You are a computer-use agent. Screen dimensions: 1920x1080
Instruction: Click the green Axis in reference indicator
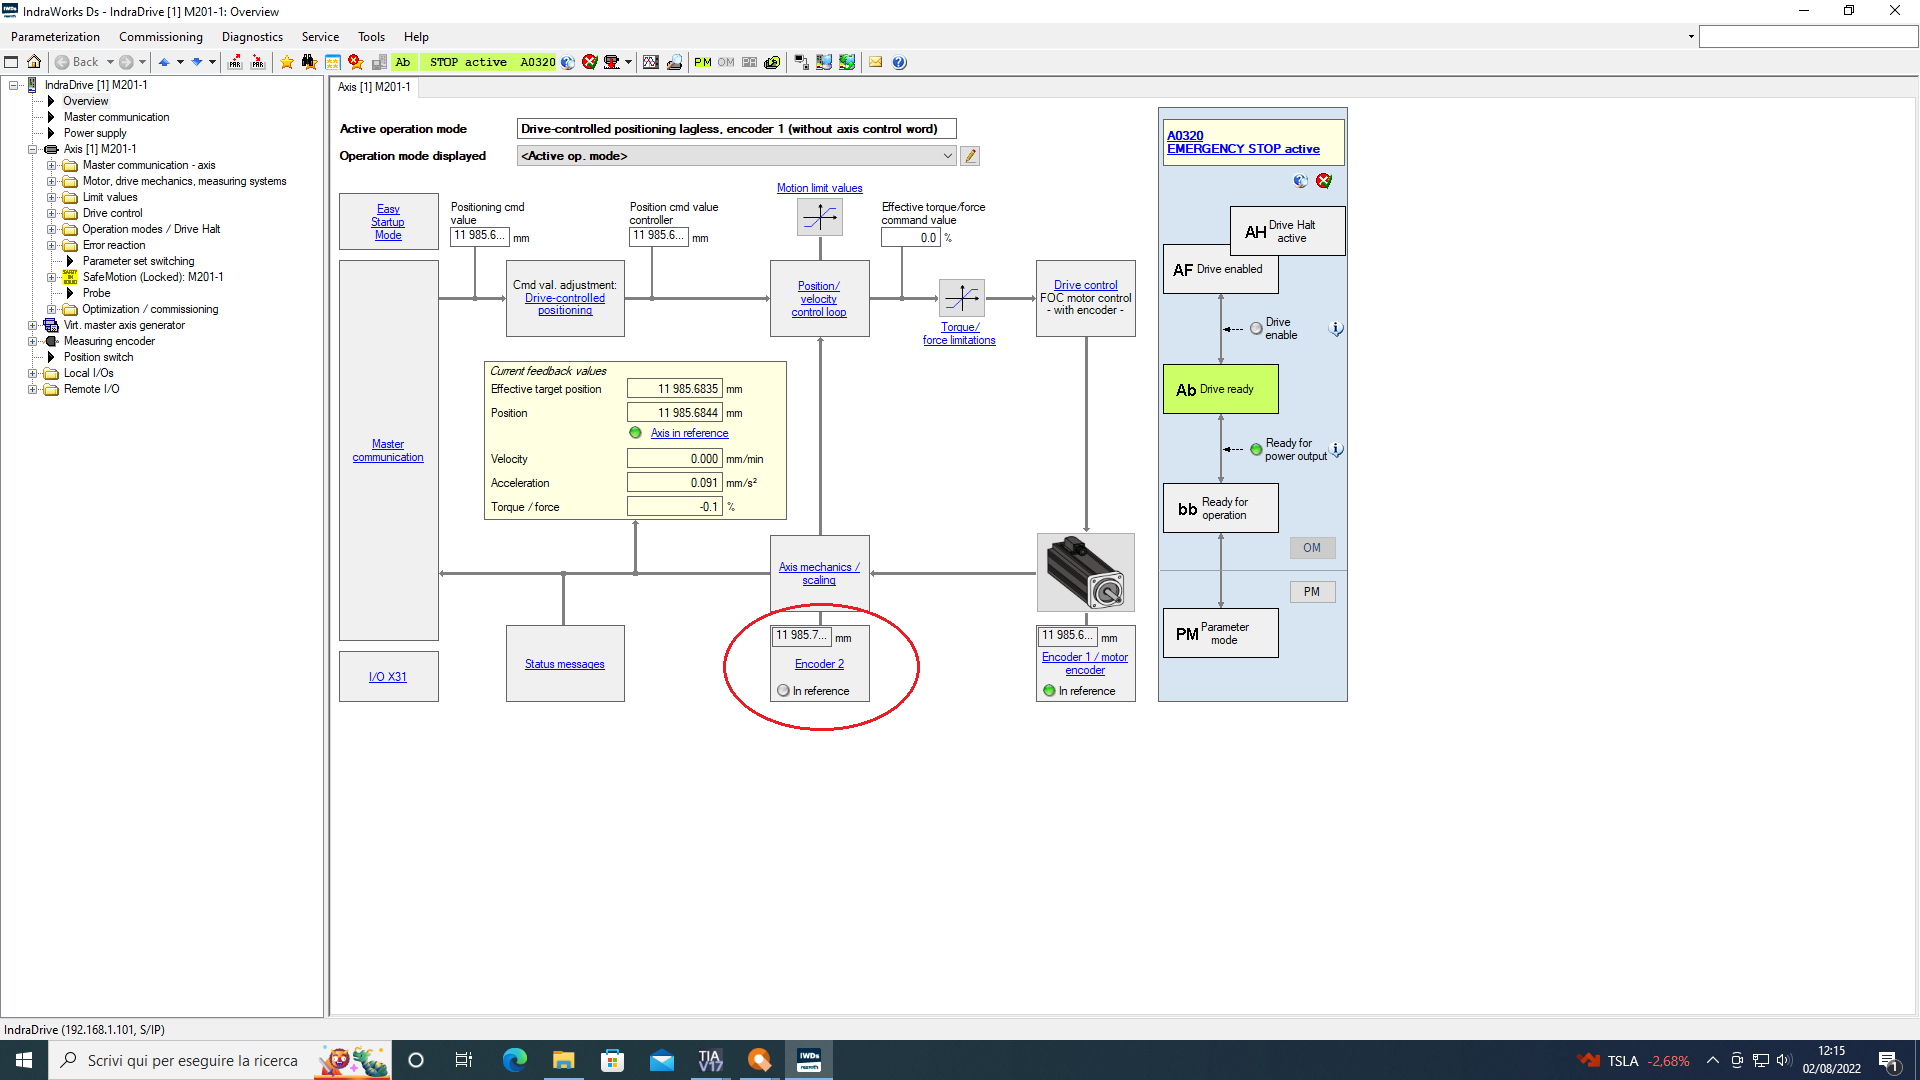click(635, 433)
